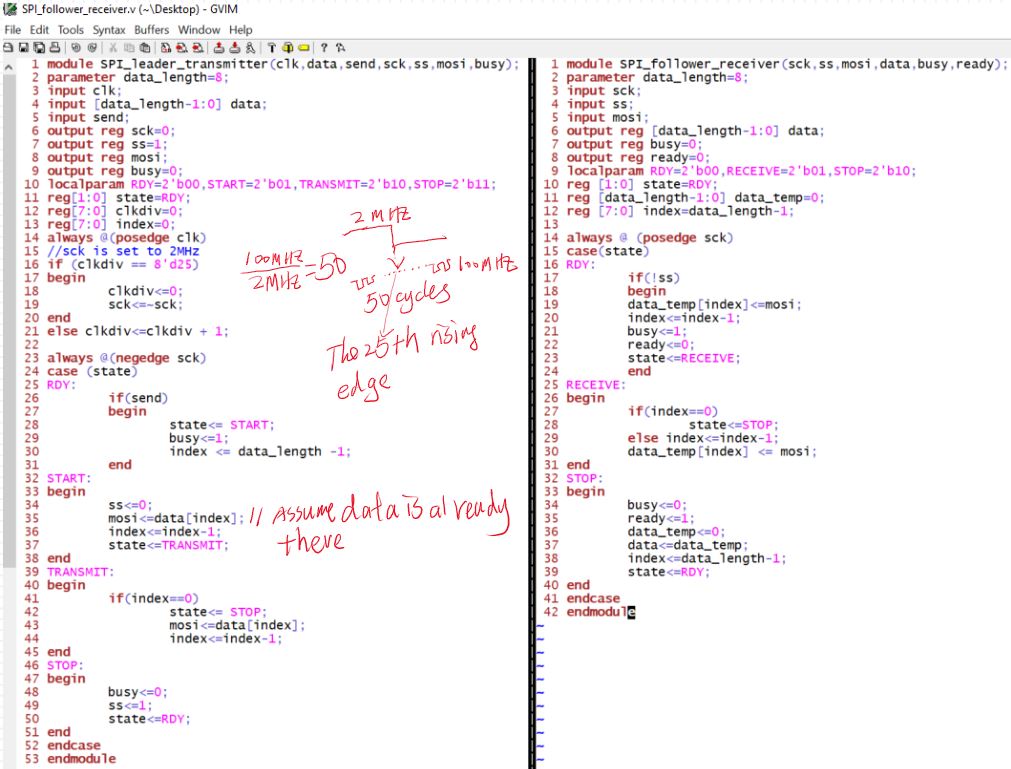The height and width of the screenshot is (769, 1011).
Task: Click the Save current file icon
Action: pos(23,48)
